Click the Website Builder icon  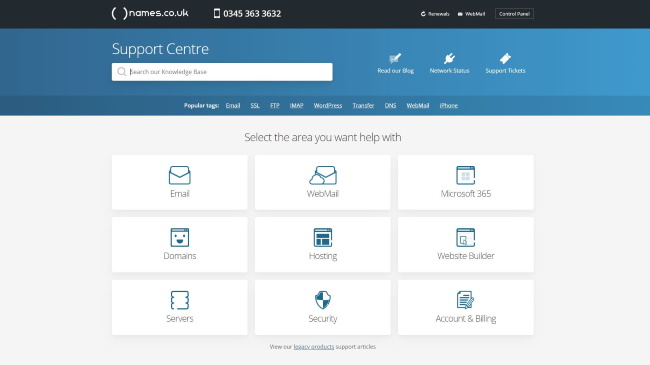(x=466, y=237)
